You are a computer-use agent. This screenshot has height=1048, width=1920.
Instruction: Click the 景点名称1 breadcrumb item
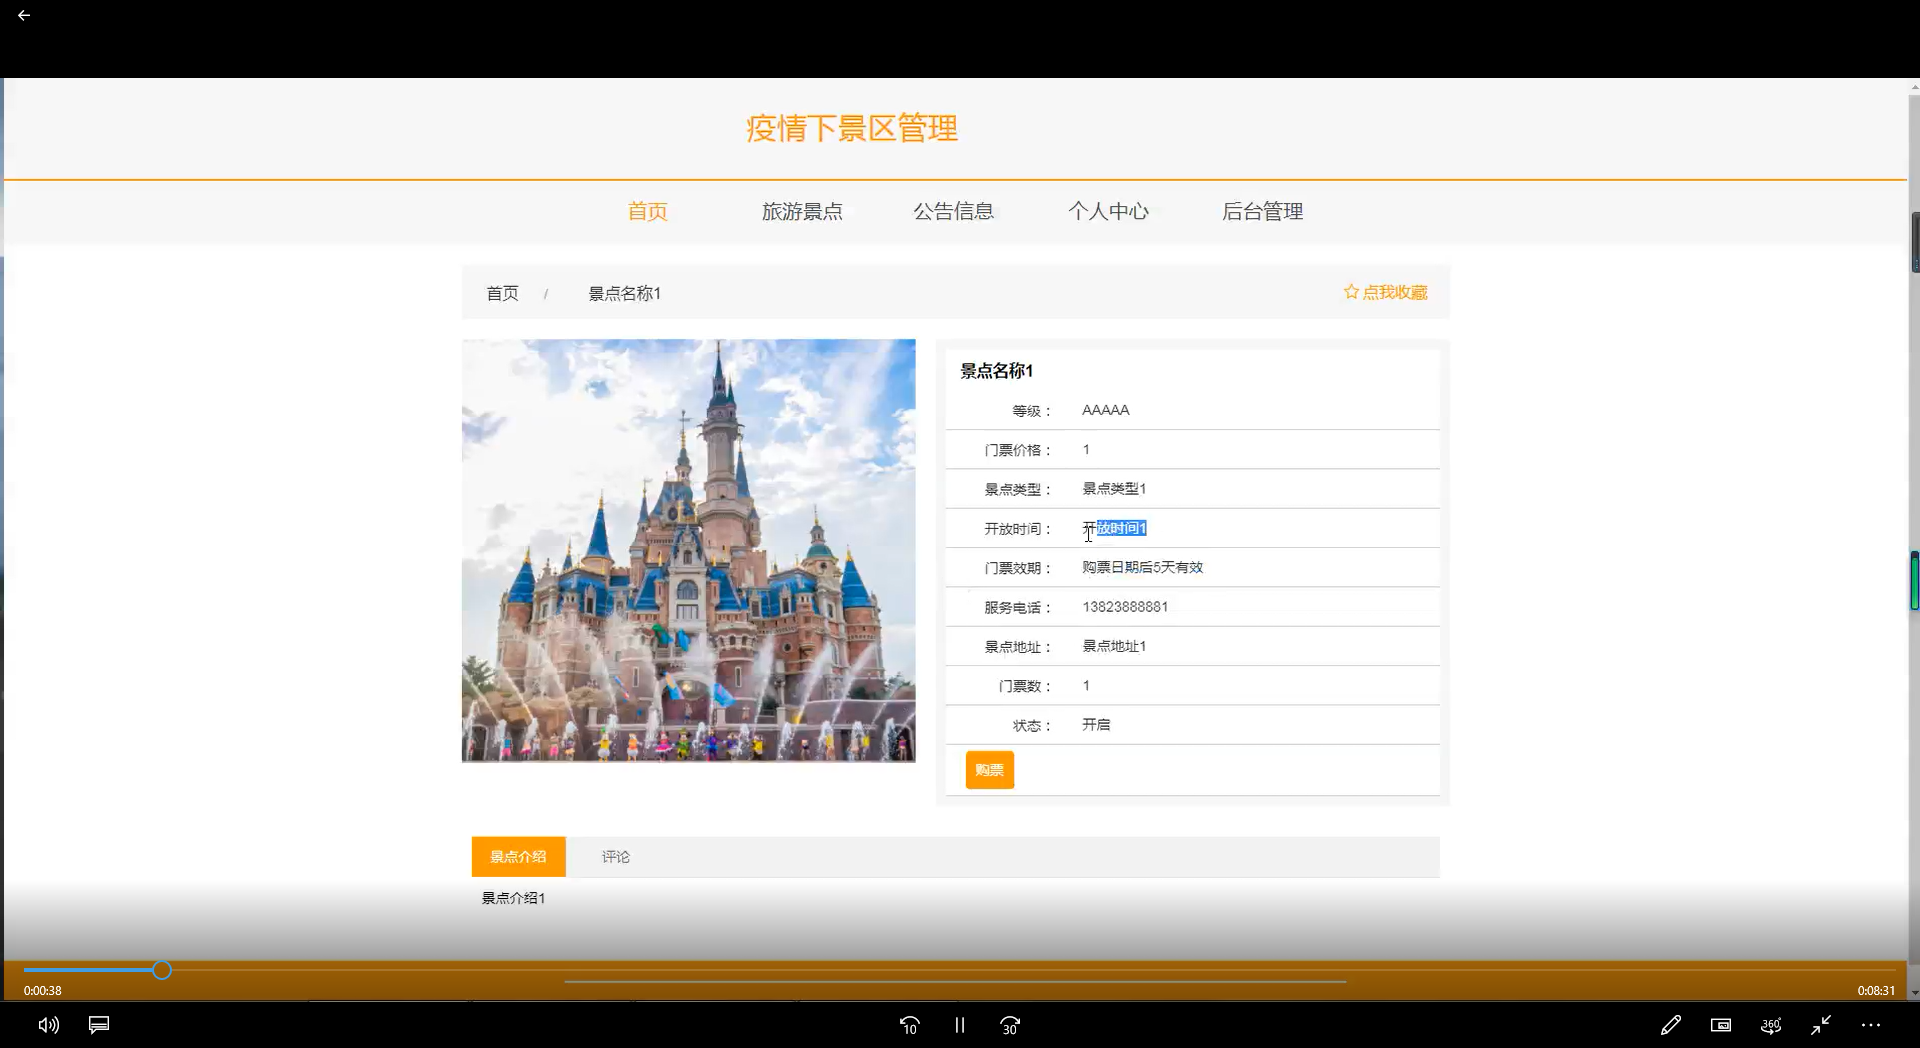pos(624,293)
